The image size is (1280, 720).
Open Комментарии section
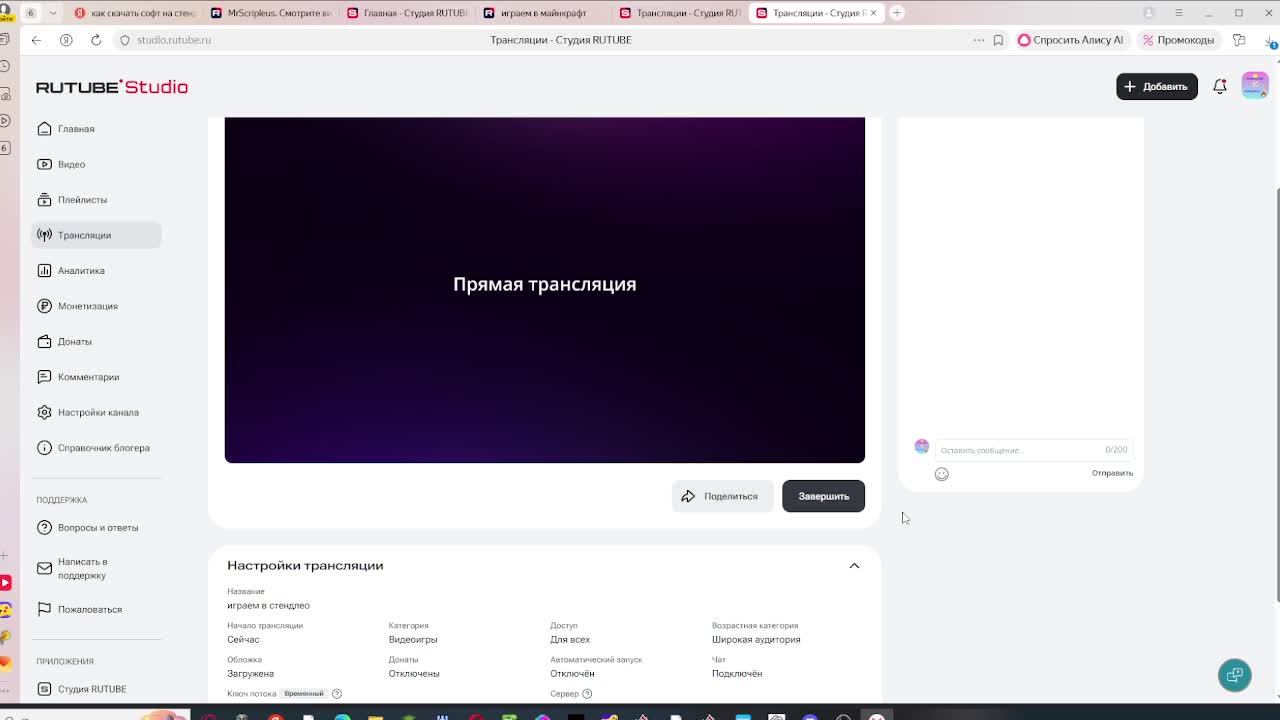[96, 377]
